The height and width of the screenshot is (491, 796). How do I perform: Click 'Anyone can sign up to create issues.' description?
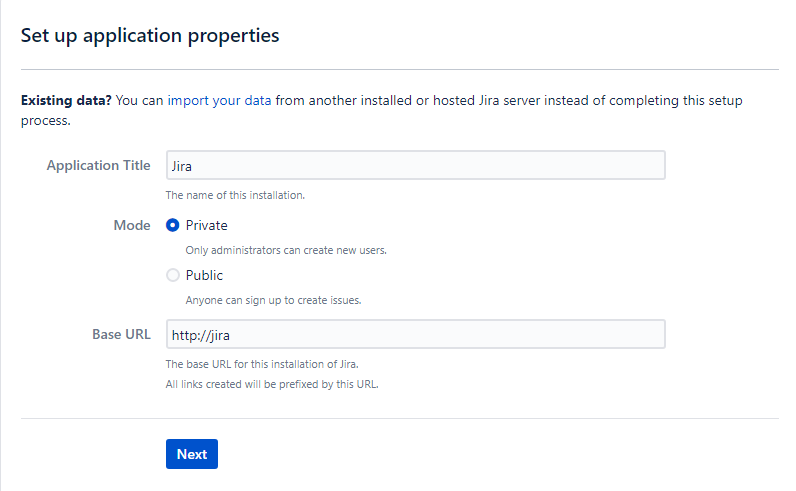tap(273, 300)
